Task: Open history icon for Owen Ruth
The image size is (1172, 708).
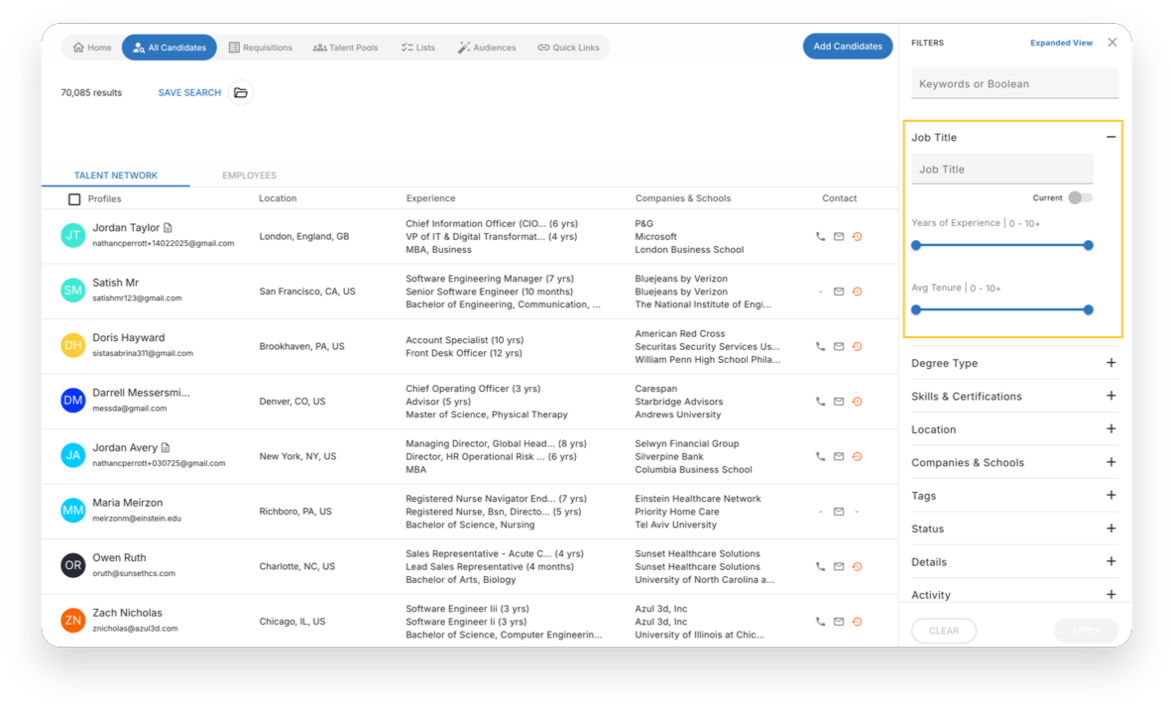Action: tap(857, 567)
